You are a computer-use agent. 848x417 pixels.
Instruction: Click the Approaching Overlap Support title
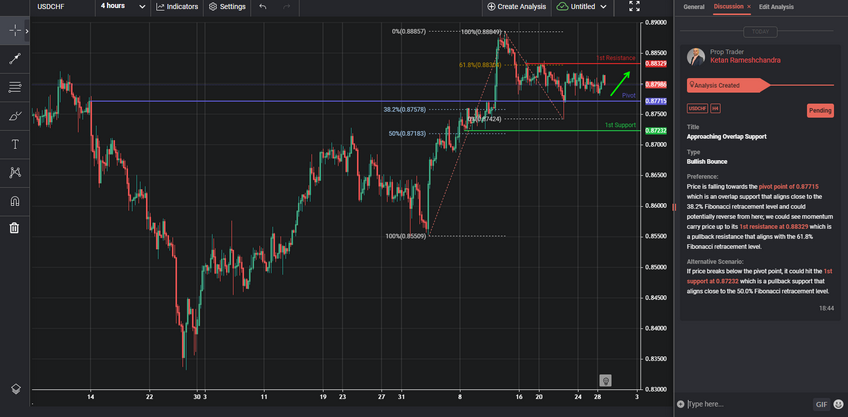pos(726,137)
